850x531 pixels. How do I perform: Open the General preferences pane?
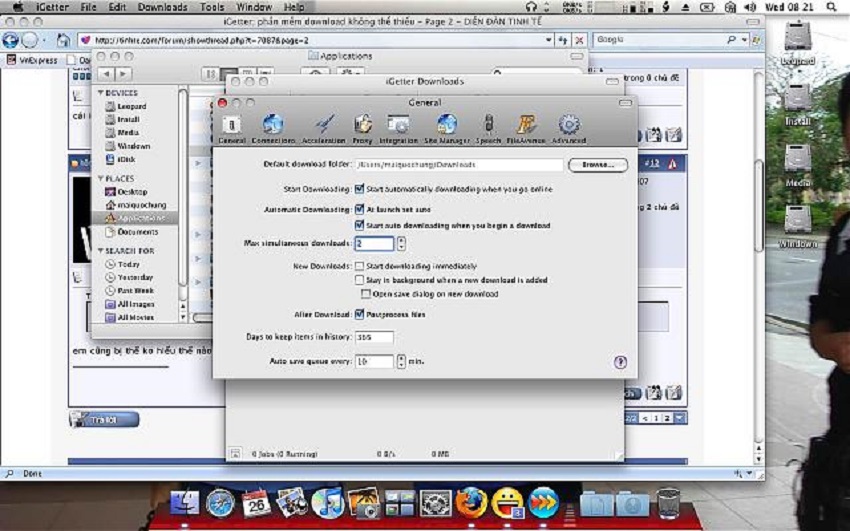click(x=231, y=129)
